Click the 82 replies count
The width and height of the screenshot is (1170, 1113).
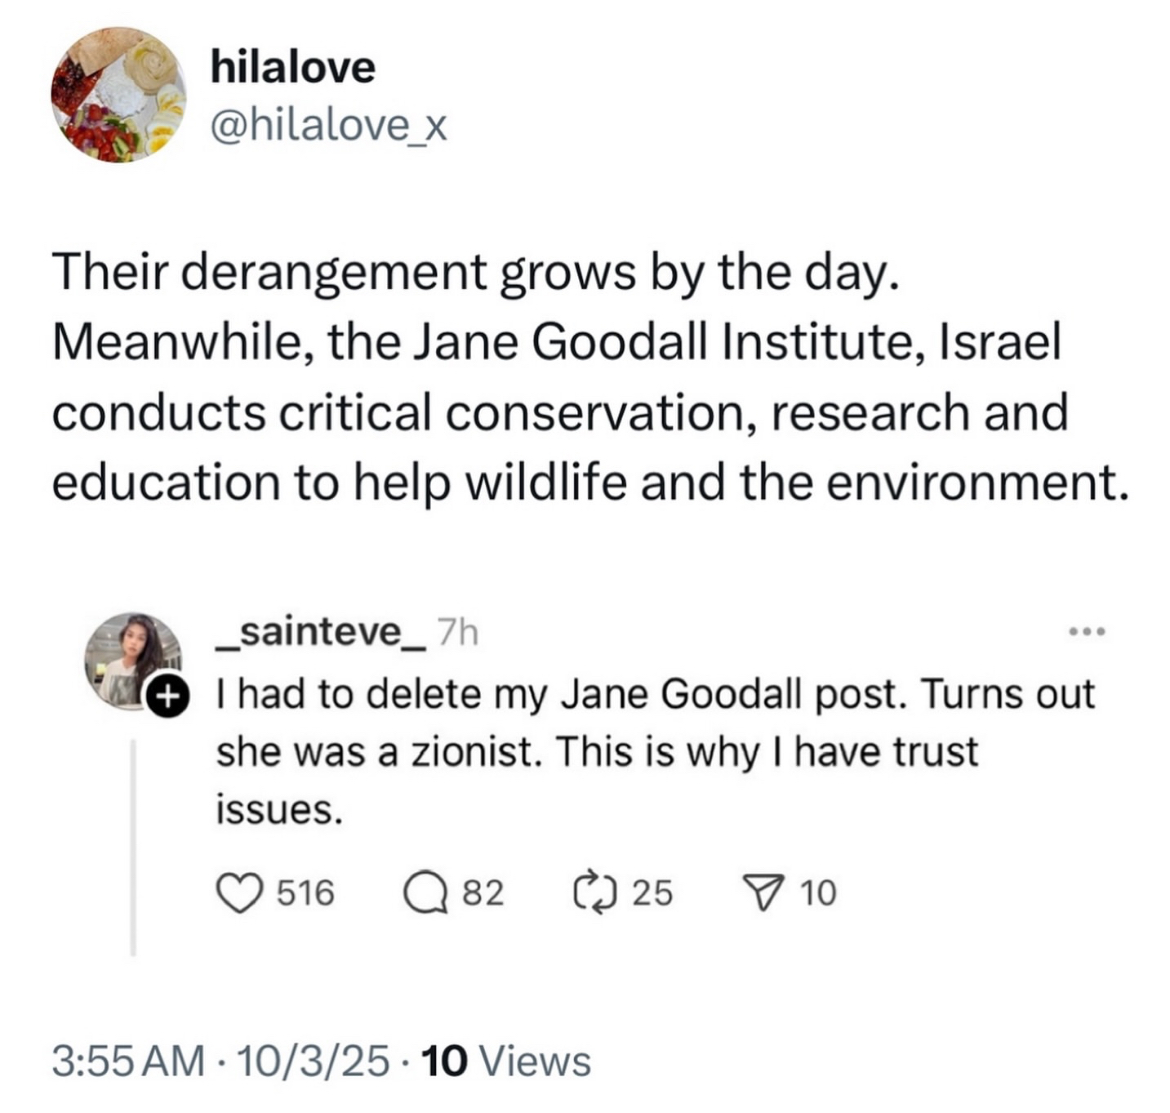pos(484,893)
